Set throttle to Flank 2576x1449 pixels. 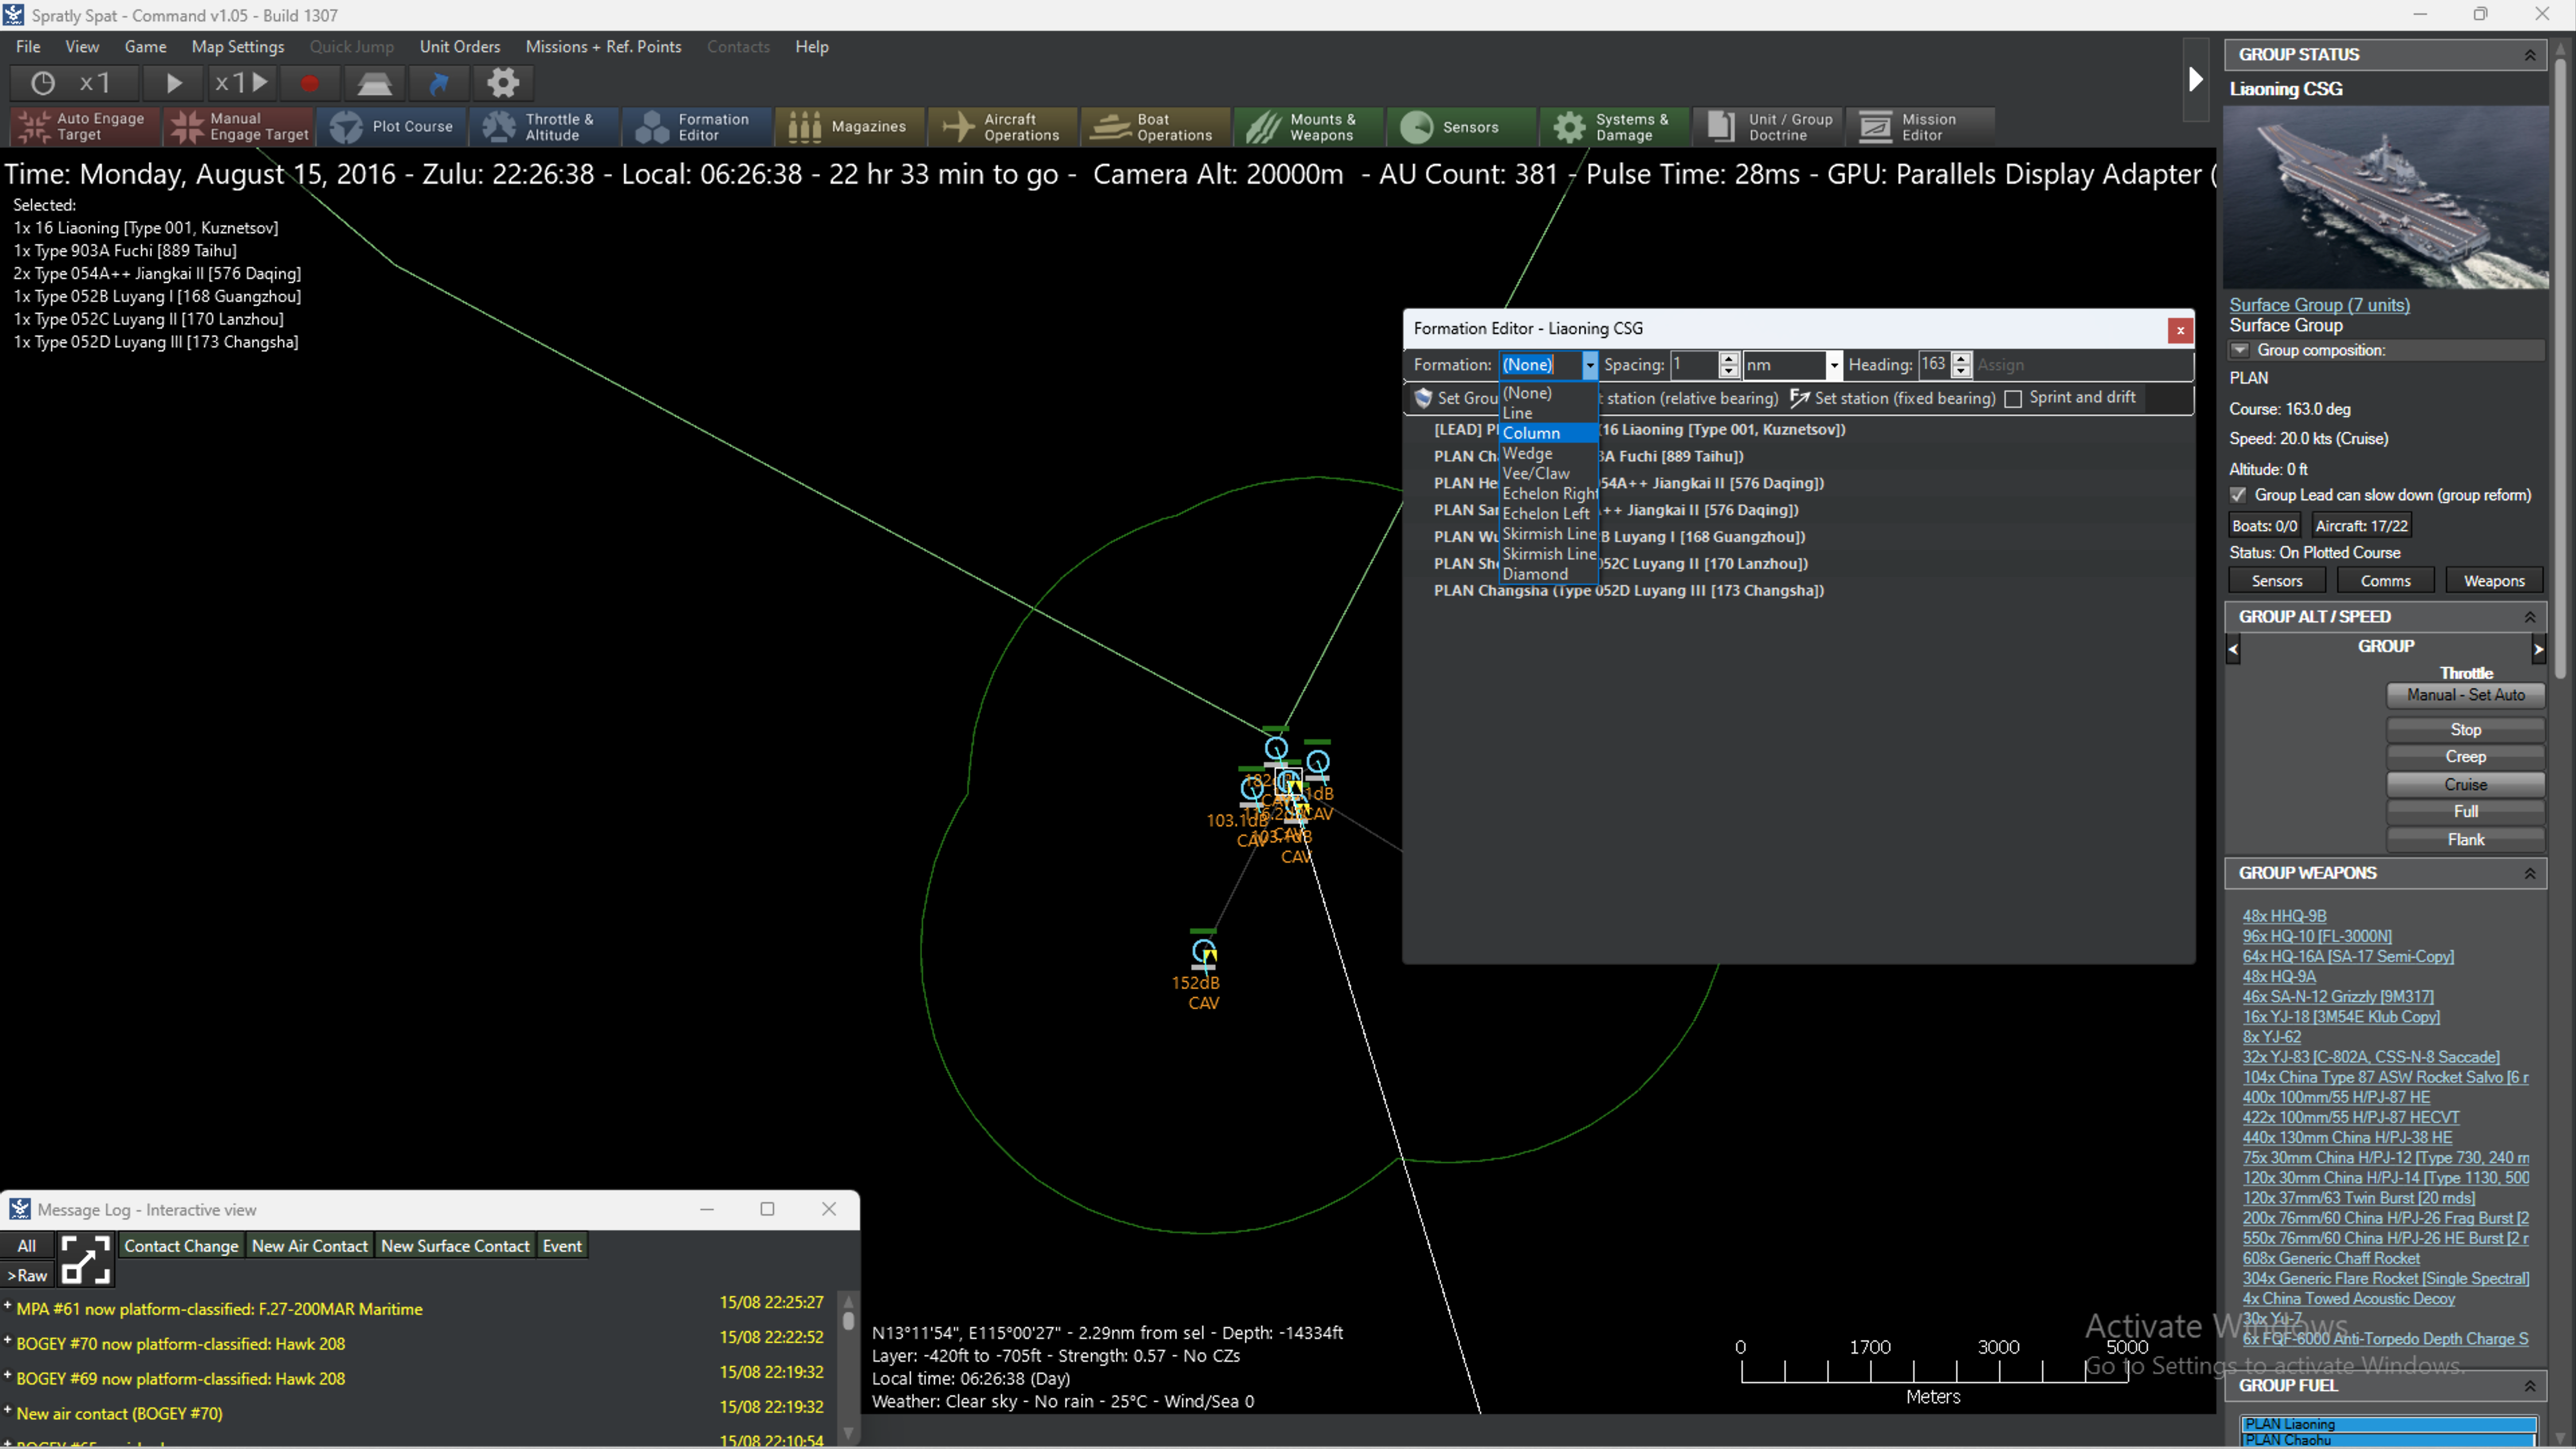pos(2465,839)
